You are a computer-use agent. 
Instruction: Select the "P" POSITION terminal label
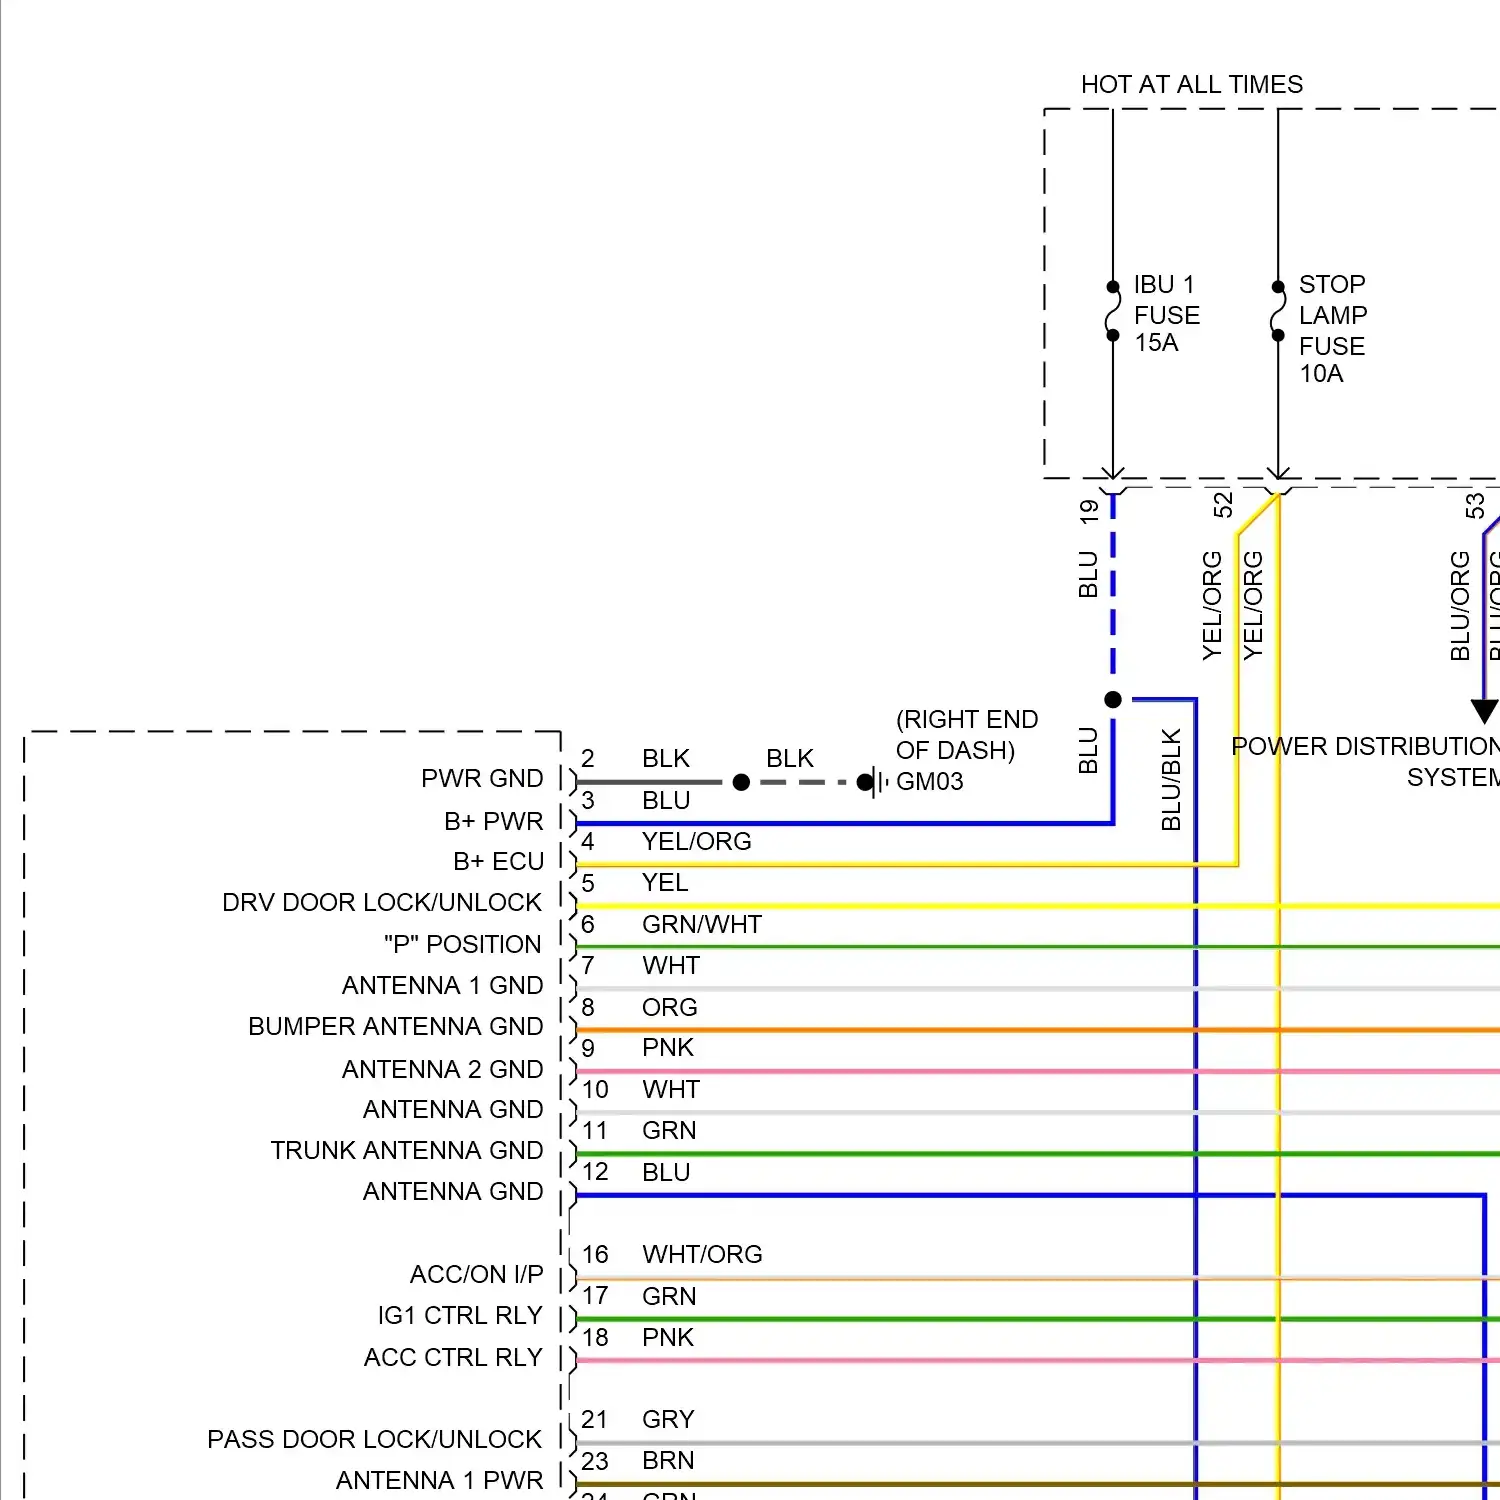click(462, 944)
